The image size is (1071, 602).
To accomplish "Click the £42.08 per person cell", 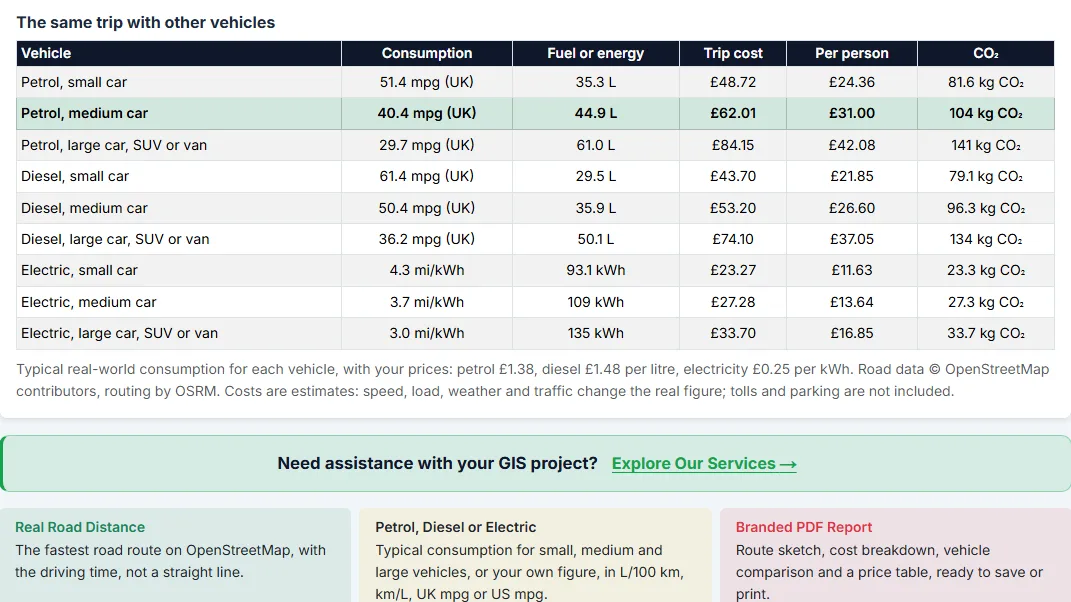I will point(852,145).
